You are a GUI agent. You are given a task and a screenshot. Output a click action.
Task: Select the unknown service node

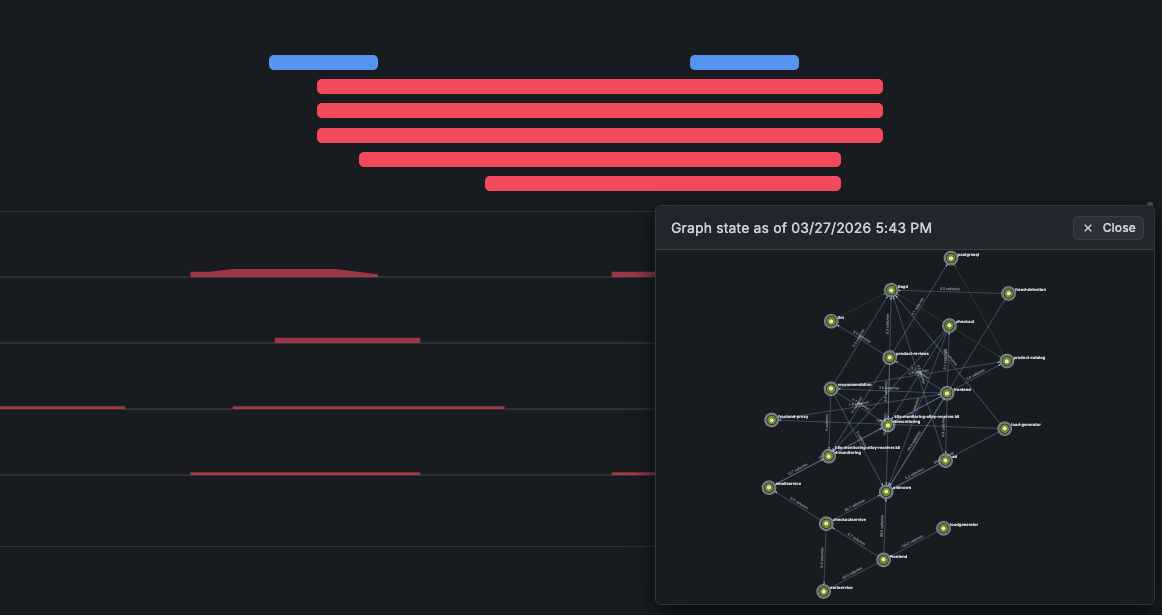point(886,492)
